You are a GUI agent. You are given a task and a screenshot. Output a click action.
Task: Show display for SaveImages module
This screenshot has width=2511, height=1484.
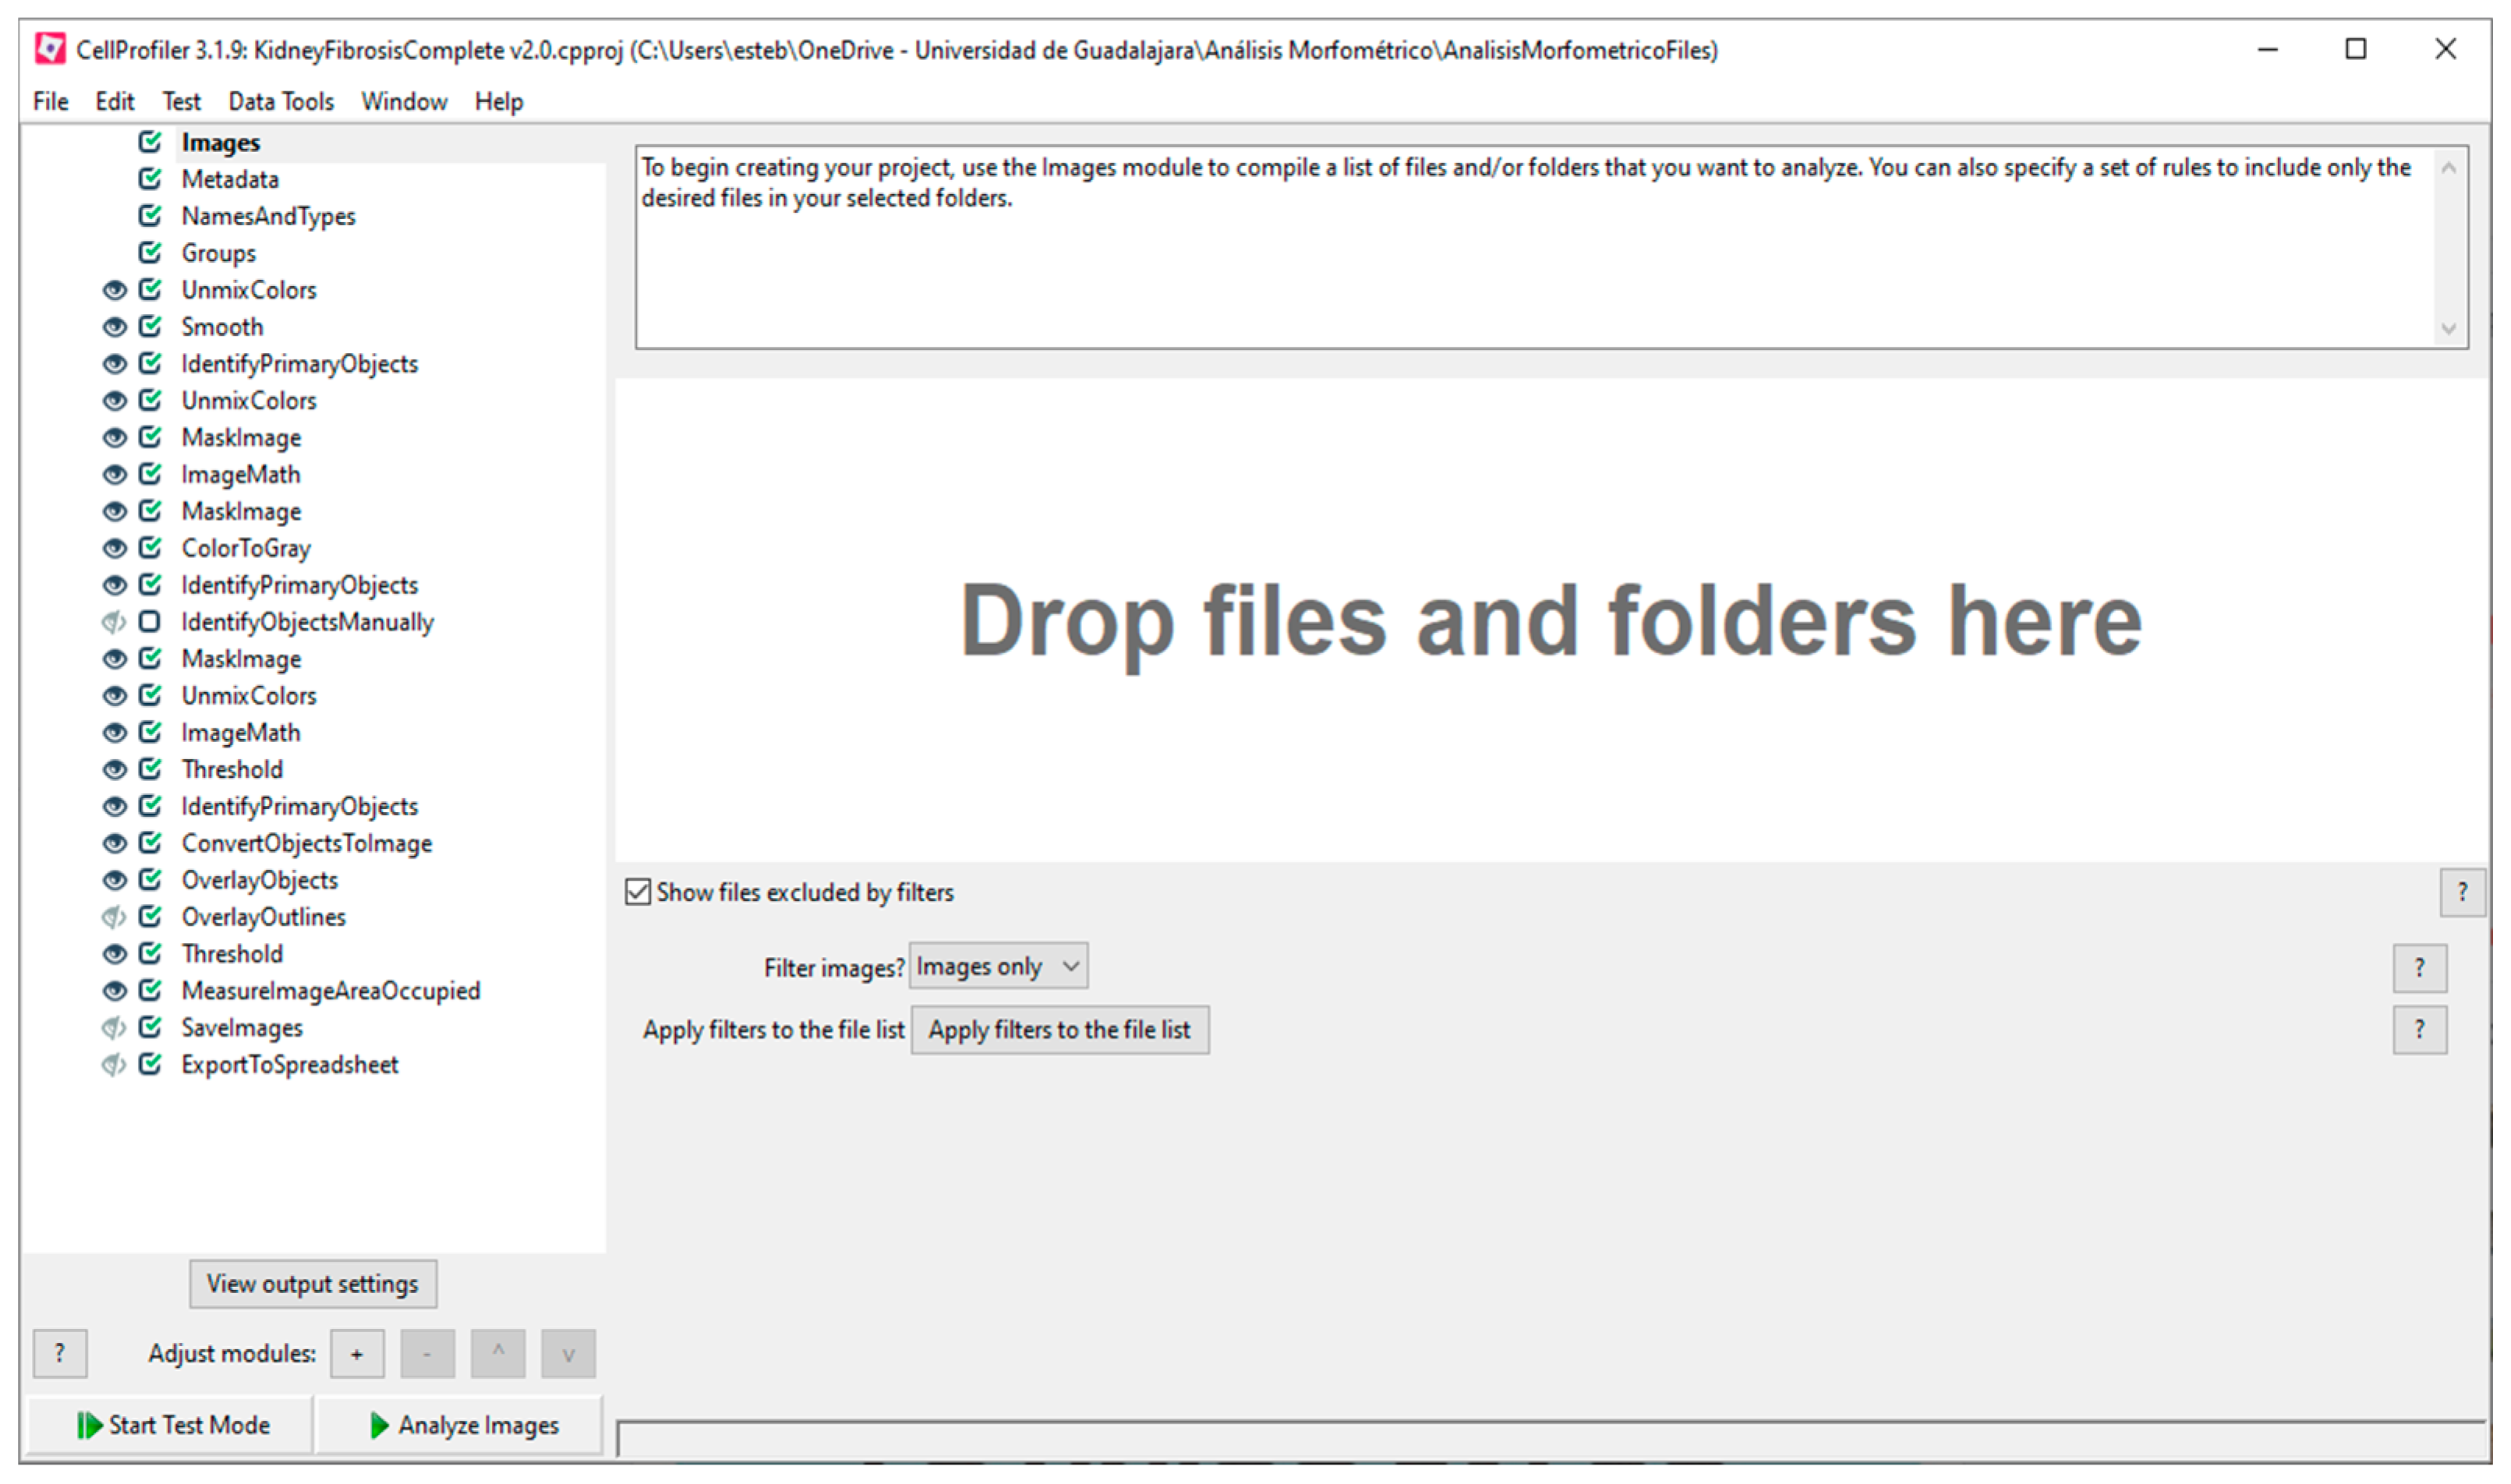114,1028
